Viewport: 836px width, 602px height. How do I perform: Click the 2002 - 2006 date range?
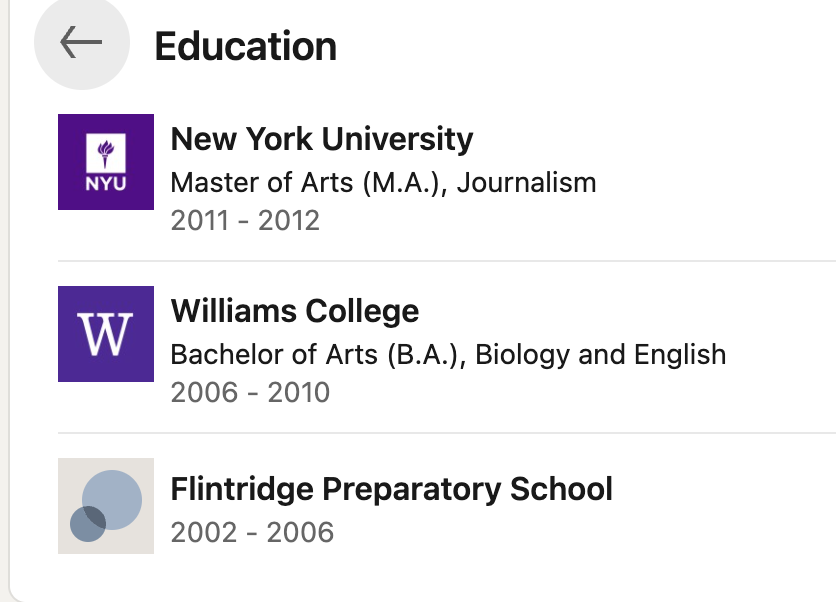click(252, 532)
